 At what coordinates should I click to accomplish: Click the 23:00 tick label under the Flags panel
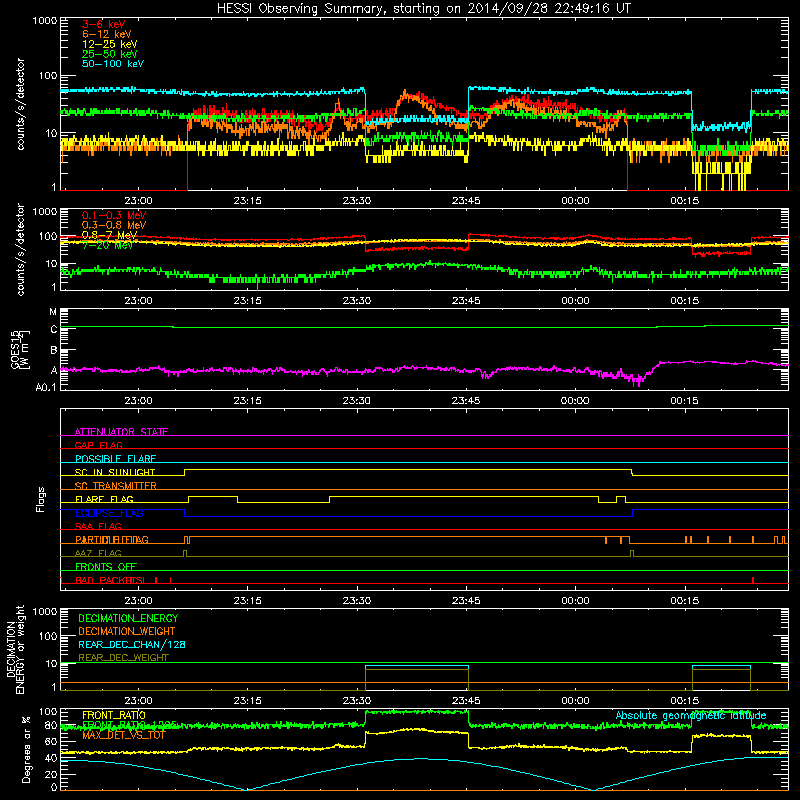[x=138, y=601]
